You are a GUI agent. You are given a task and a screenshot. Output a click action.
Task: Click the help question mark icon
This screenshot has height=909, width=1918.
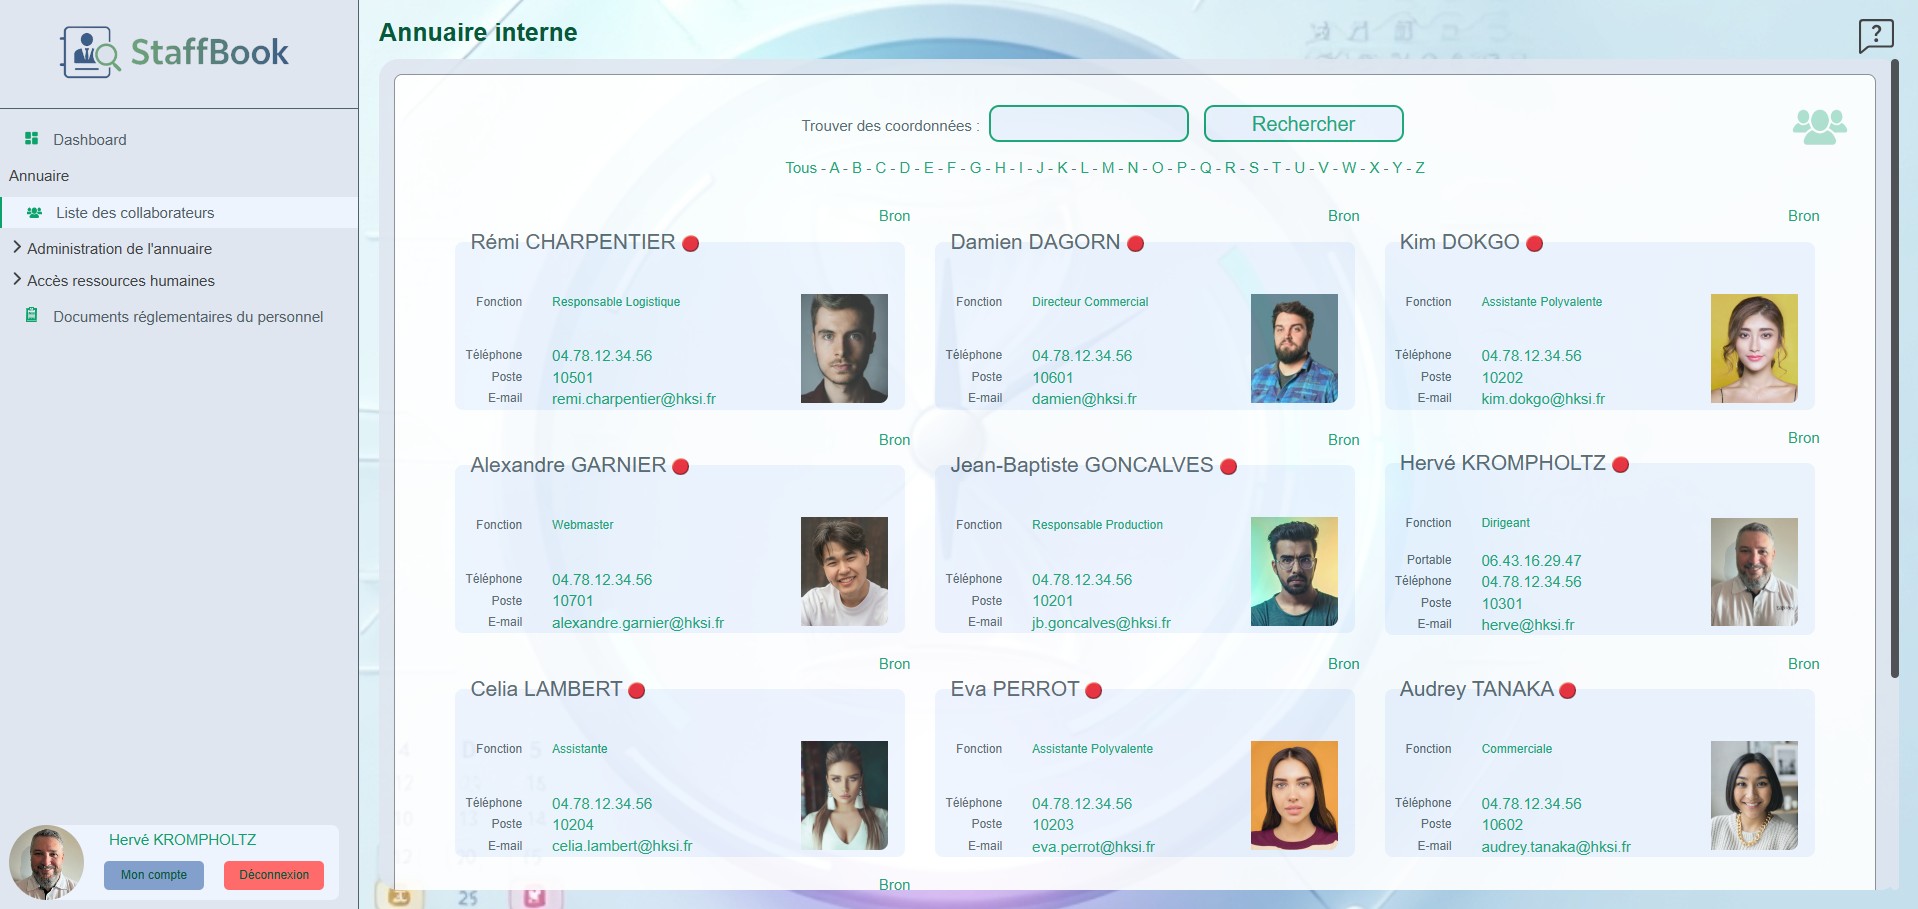coord(1876,35)
